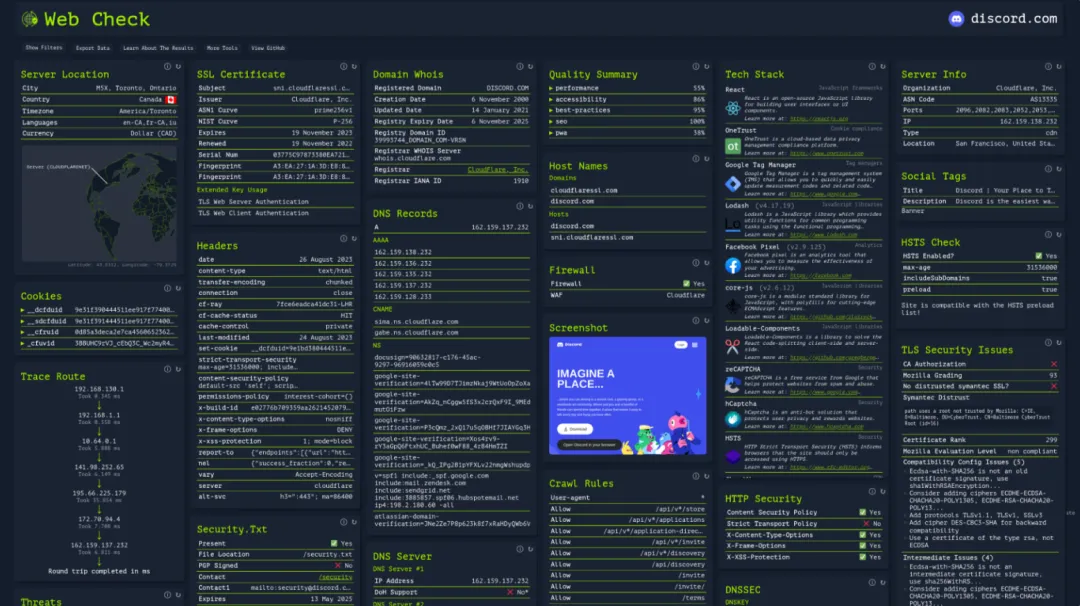Show info for Host Names card

pyautogui.click(x=696, y=159)
